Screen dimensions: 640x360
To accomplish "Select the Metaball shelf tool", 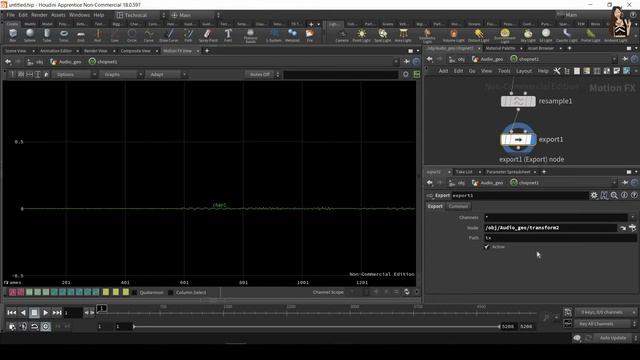I will (x=292, y=35).
